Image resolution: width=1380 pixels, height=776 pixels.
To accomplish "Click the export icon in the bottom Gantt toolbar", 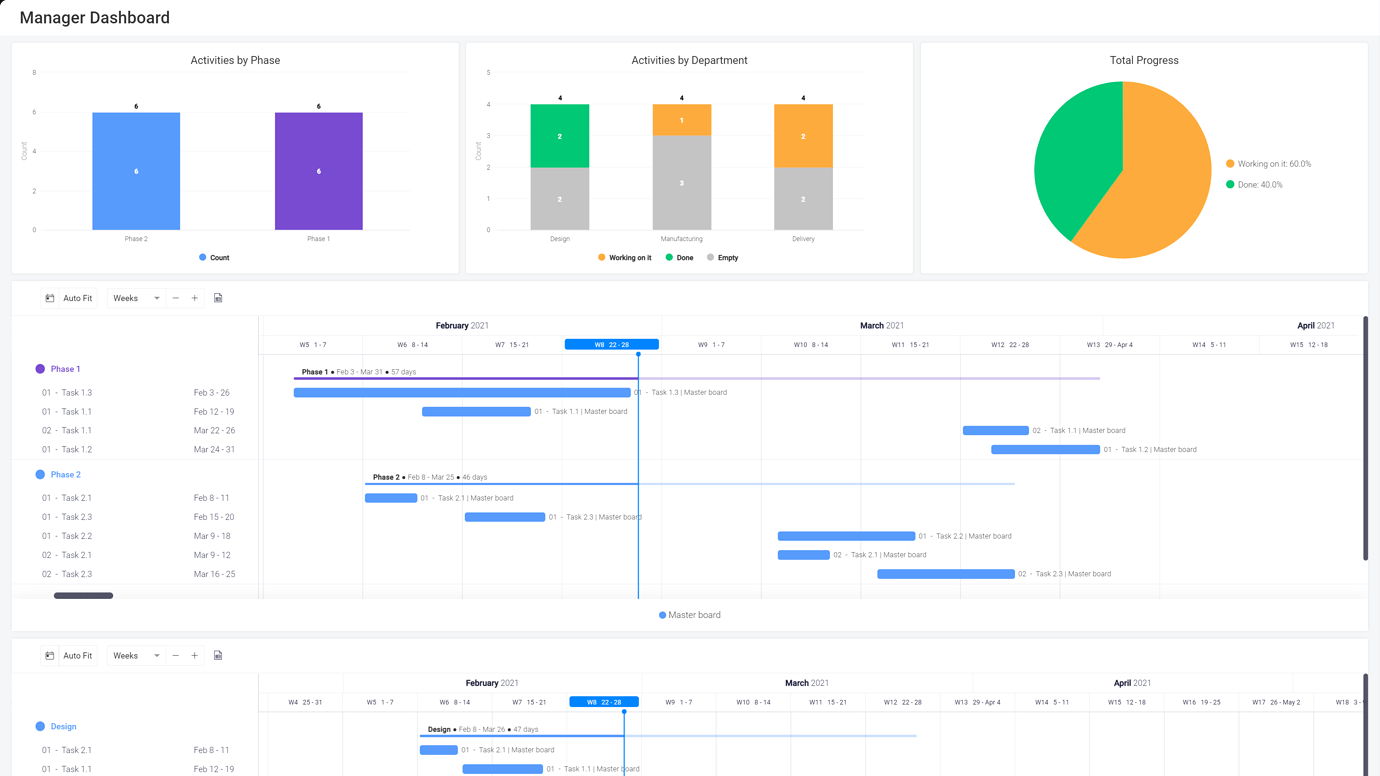I will pos(218,655).
